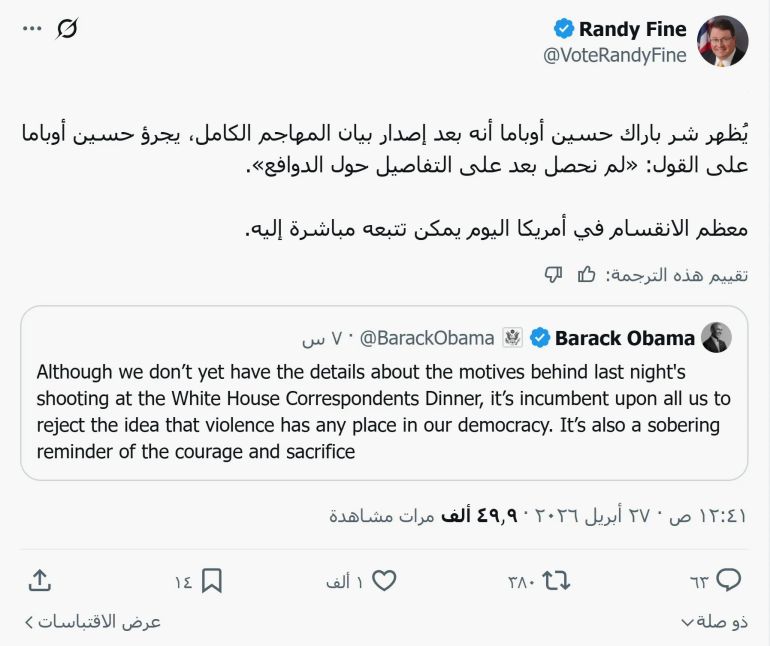The image size is (770, 646).
Task: Open the quoted Barack Obama tweet text
Action: click(384, 411)
